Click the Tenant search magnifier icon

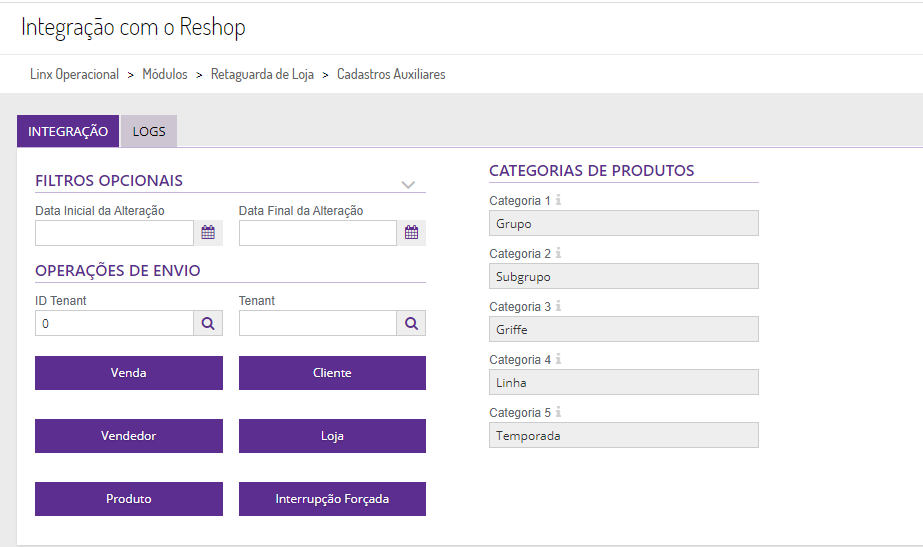[x=411, y=323]
